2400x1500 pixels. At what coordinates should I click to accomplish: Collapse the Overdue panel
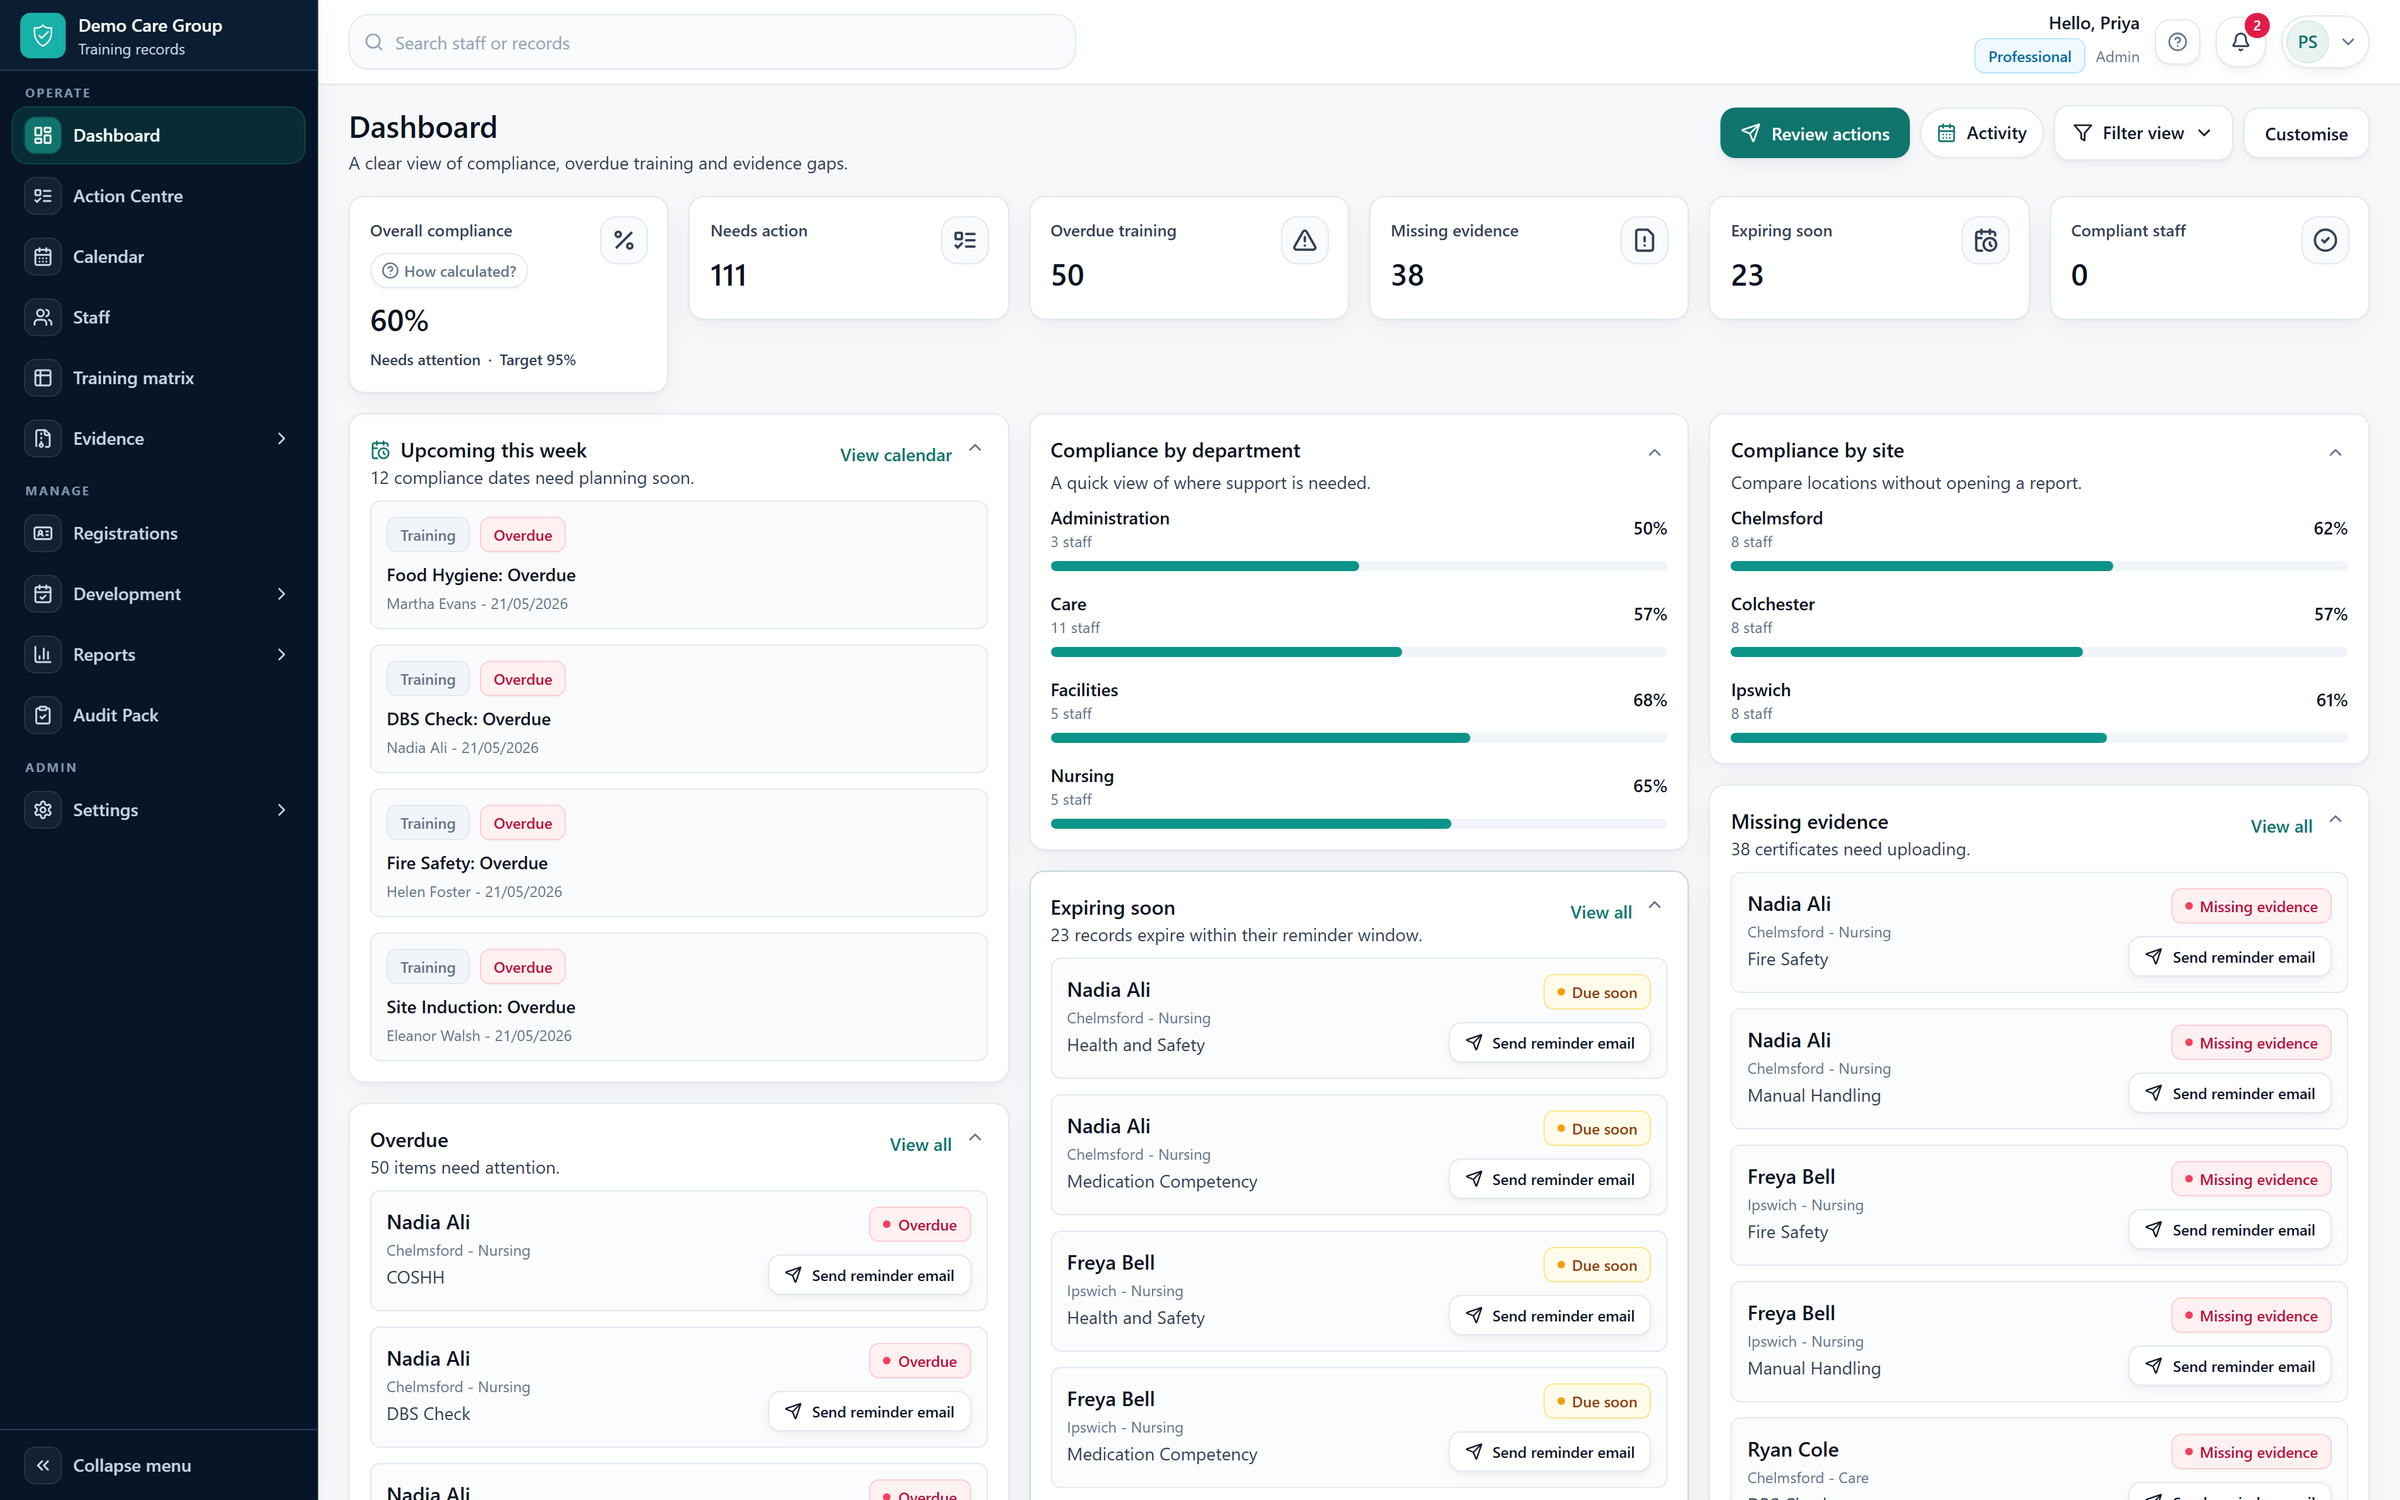975,1138
